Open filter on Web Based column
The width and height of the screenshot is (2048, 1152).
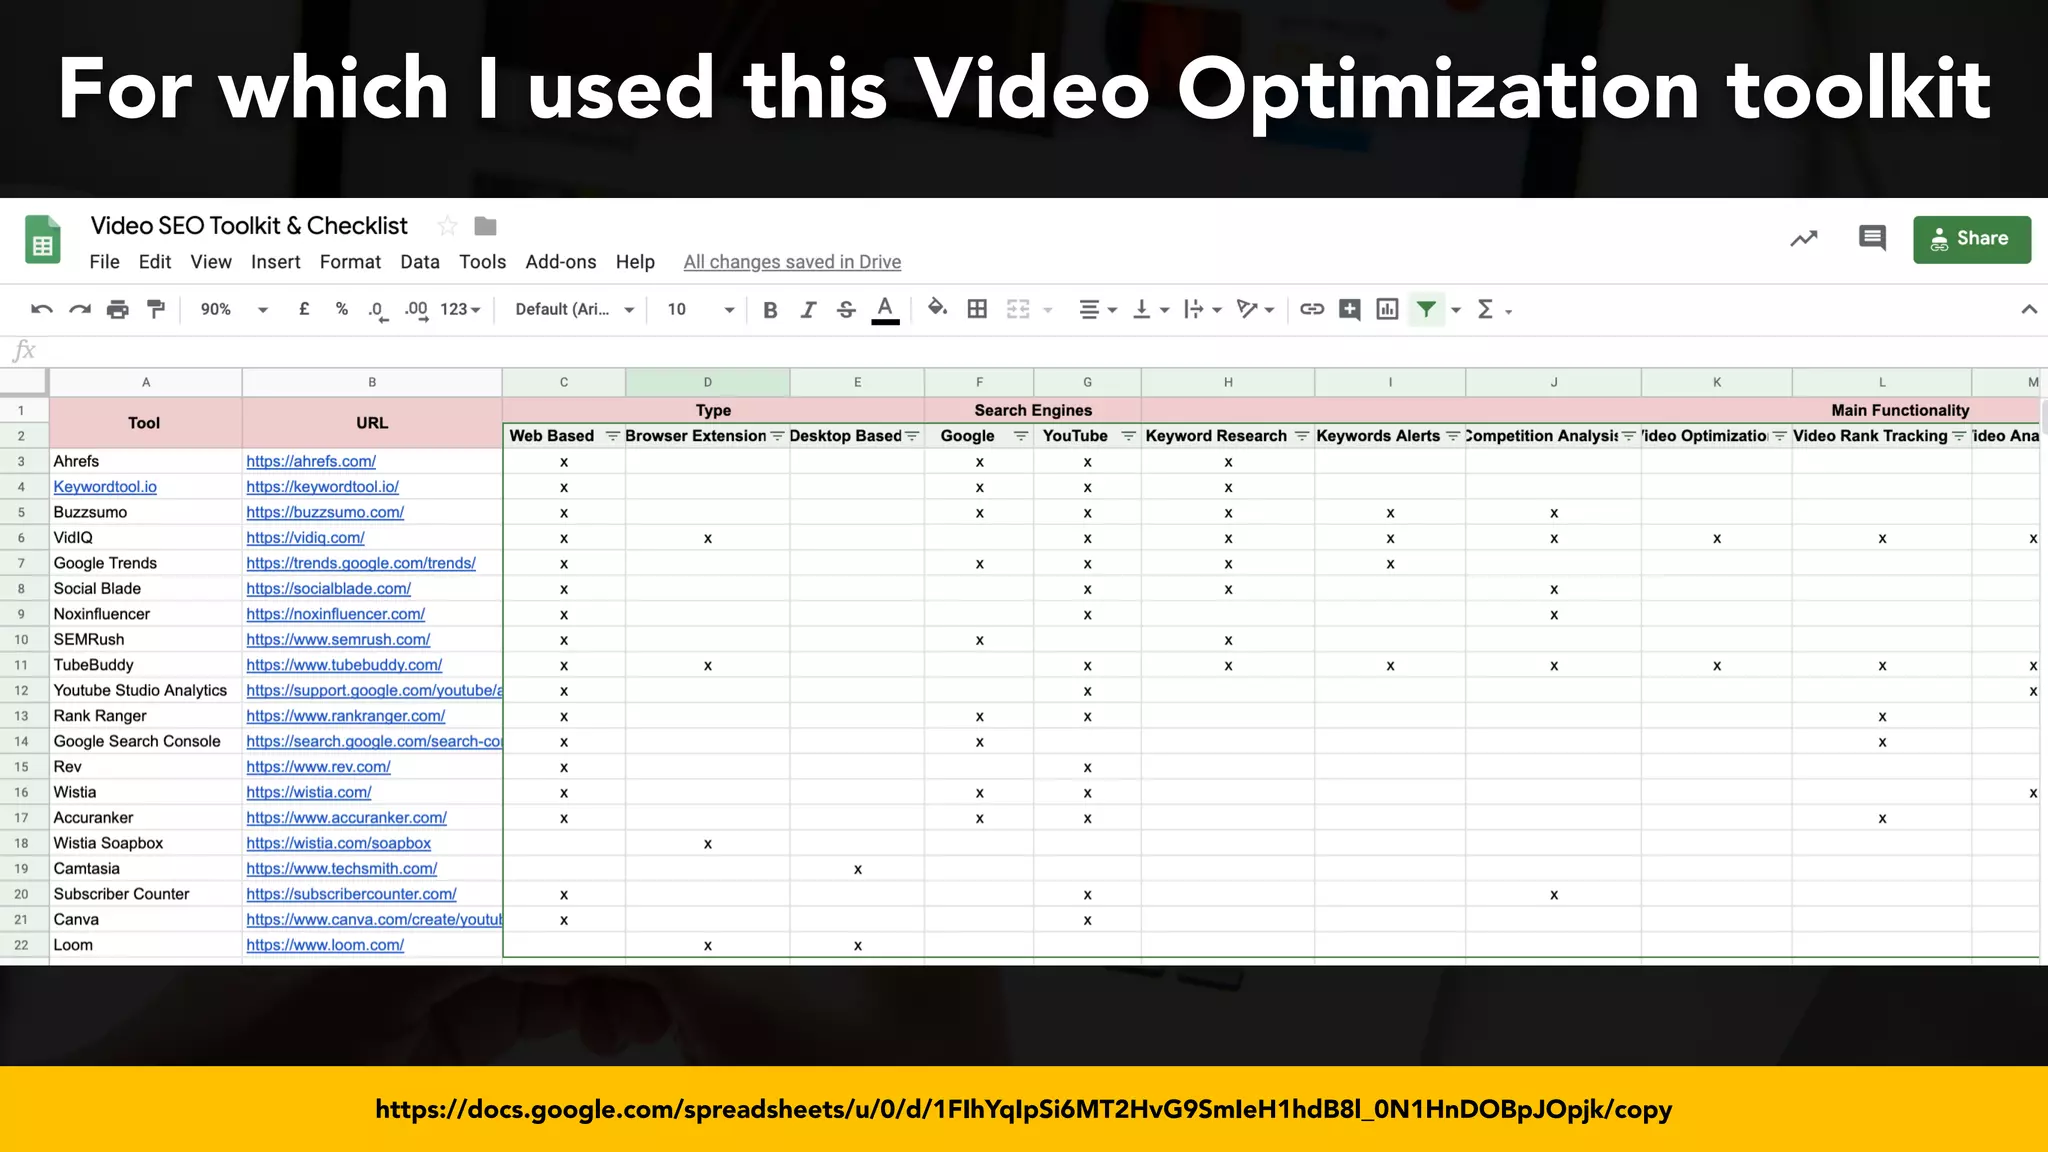click(613, 436)
